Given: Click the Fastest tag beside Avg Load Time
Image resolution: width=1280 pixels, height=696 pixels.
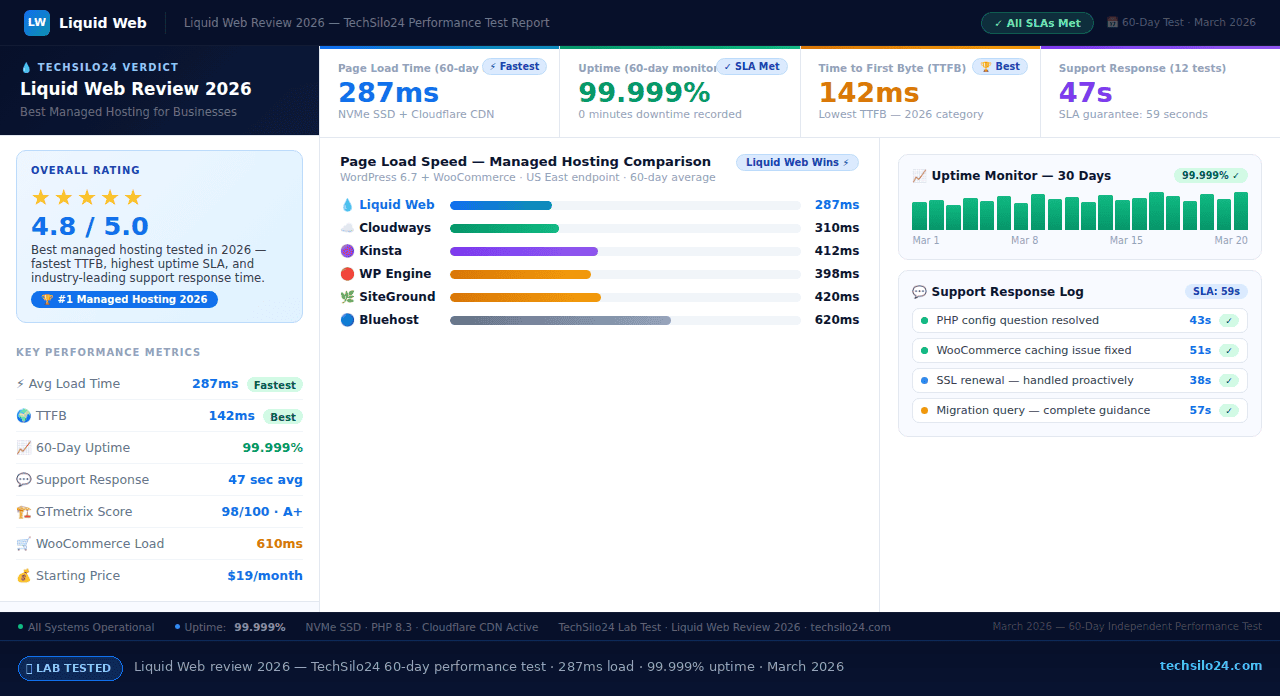Looking at the screenshot, I should coord(275,385).
